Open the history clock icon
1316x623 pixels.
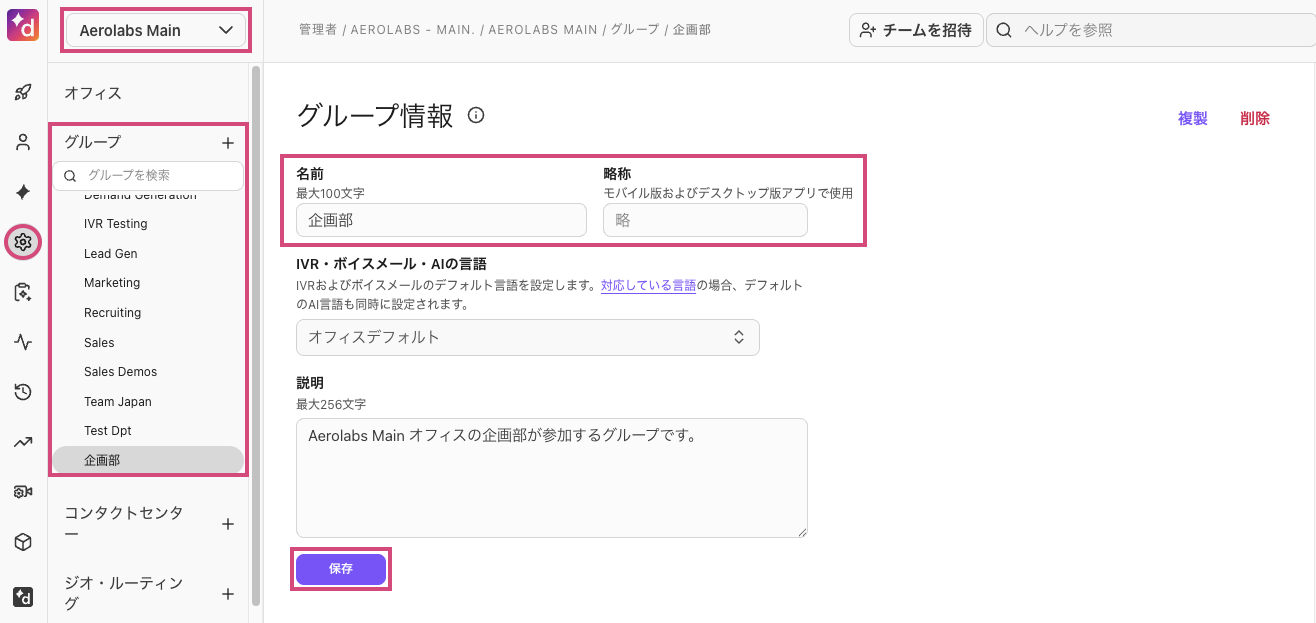(x=23, y=392)
